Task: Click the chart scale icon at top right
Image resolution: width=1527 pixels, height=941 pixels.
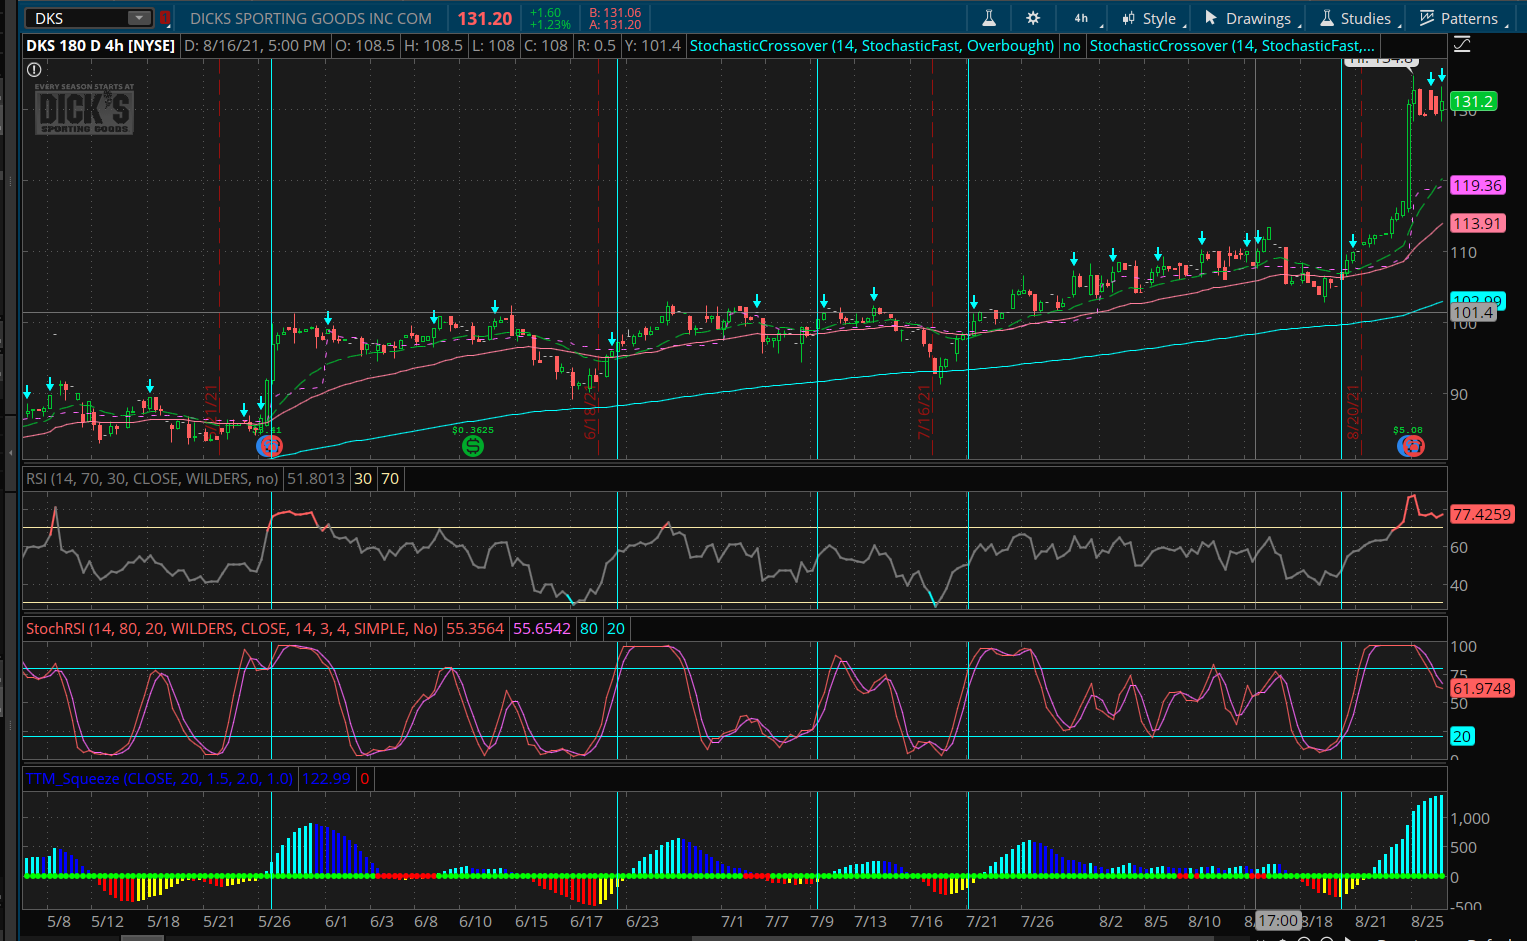Action: pyautogui.click(x=1462, y=45)
